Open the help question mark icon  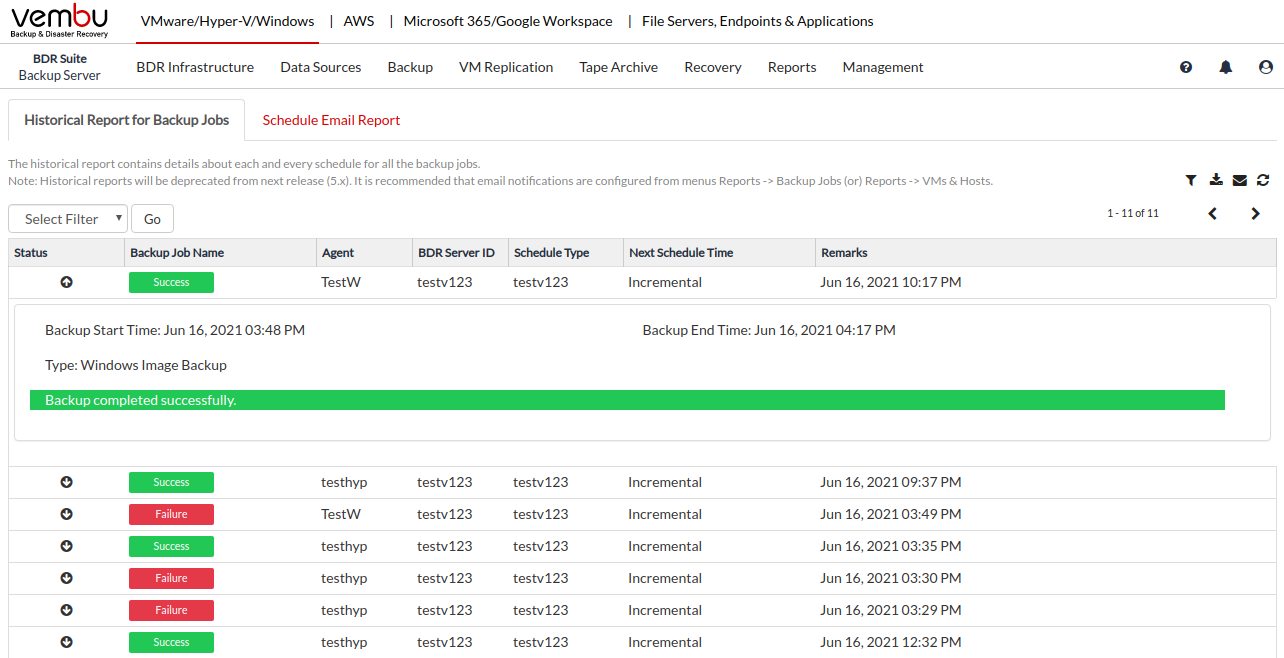coord(1186,67)
